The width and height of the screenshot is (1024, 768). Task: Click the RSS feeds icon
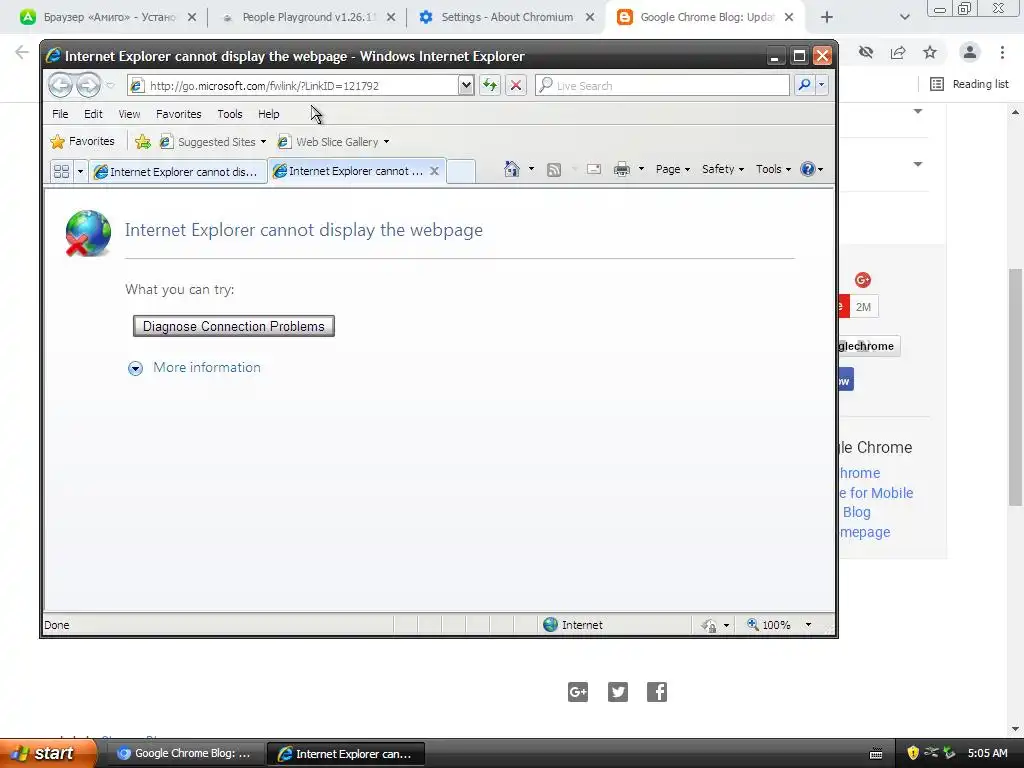point(554,170)
